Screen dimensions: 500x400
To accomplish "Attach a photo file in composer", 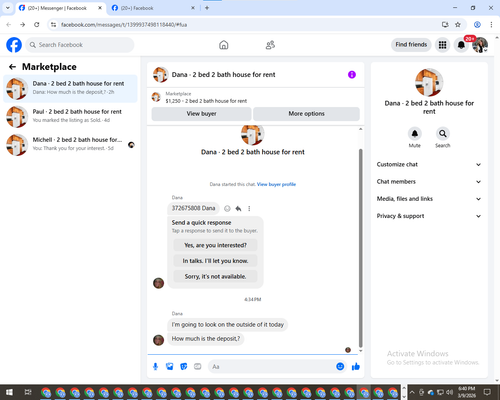I will click(x=170, y=367).
